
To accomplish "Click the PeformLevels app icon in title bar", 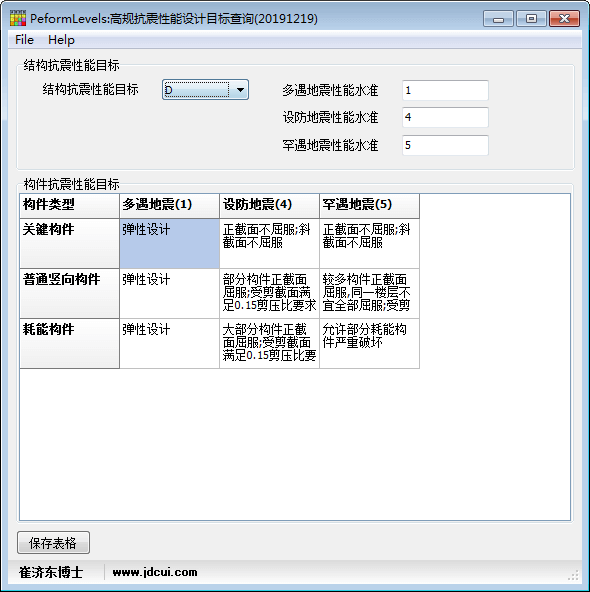I will pos(18,18).
